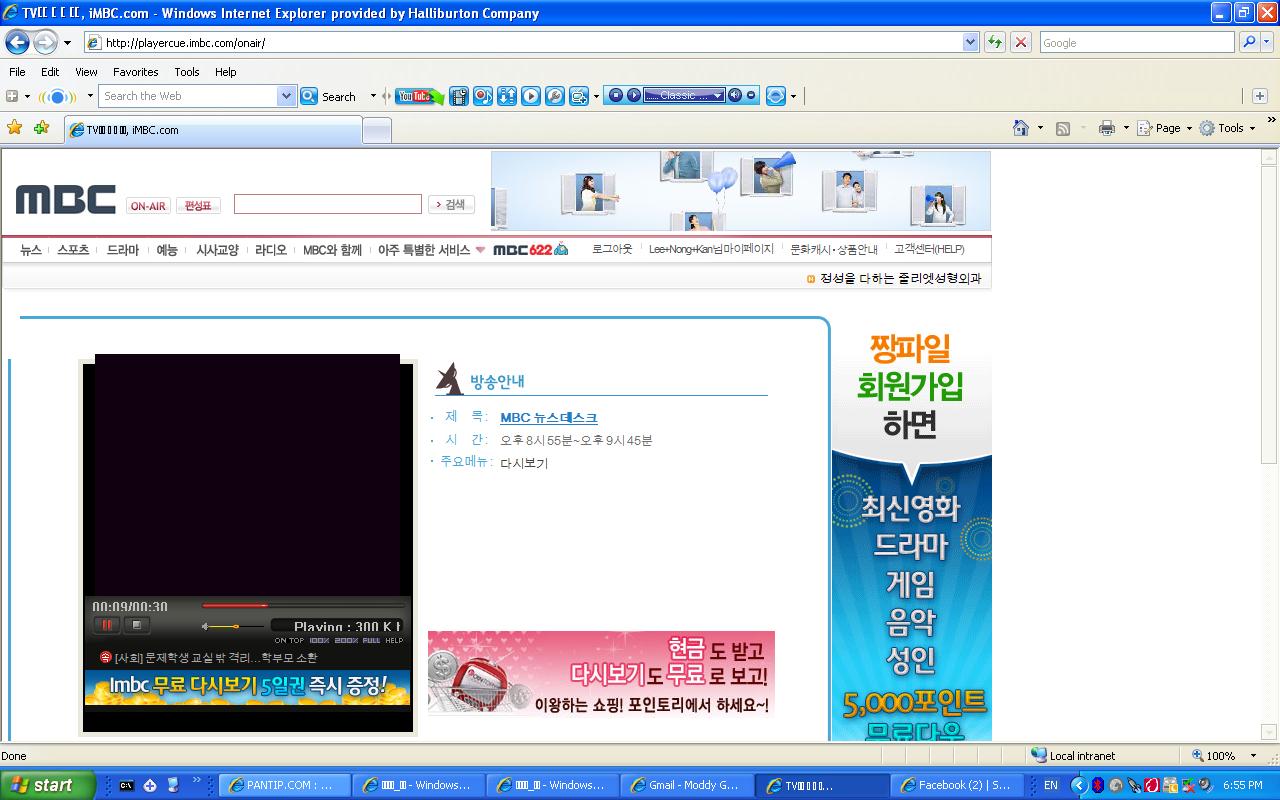This screenshot has width=1280, height=800.
Task: Click the radio player play button in toolbar
Action: (633, 95)
